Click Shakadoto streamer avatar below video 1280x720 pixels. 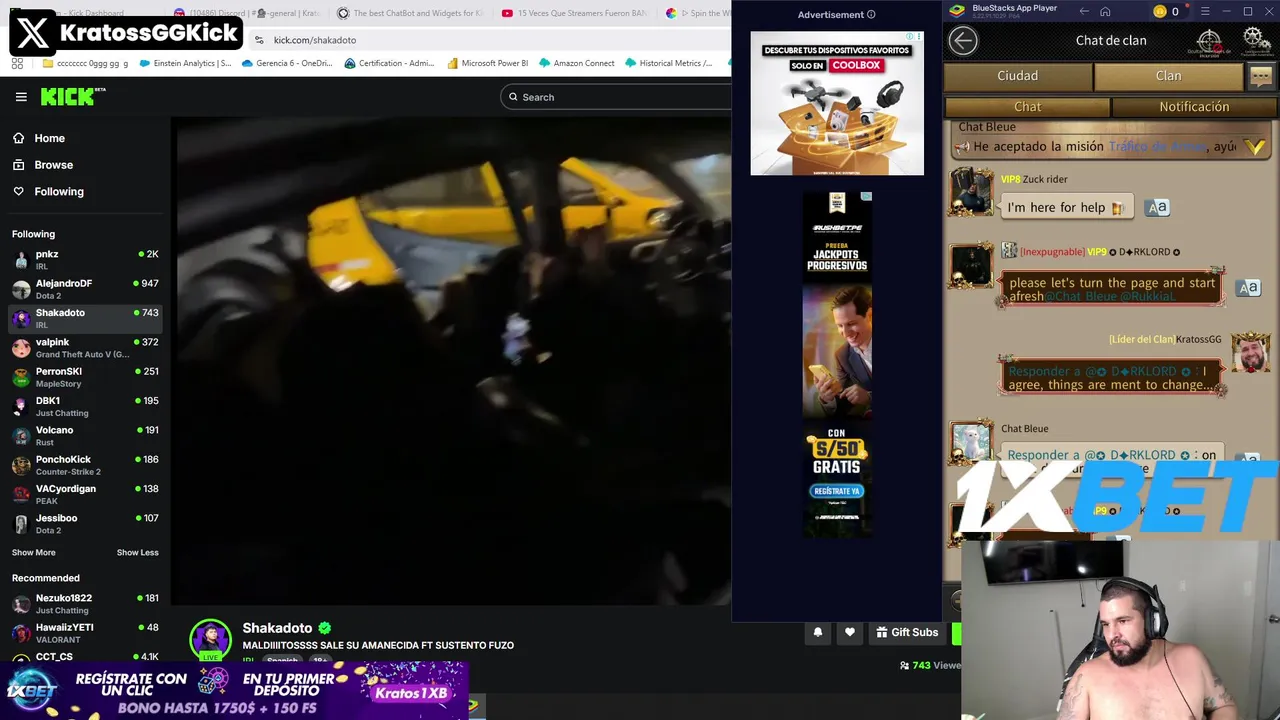click(211, 640)
